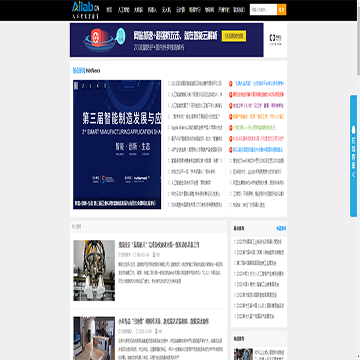Screen dimensions: 360x360
Task: Open the robotic arm article thumbnail
Action: click(x=94, y=270)
